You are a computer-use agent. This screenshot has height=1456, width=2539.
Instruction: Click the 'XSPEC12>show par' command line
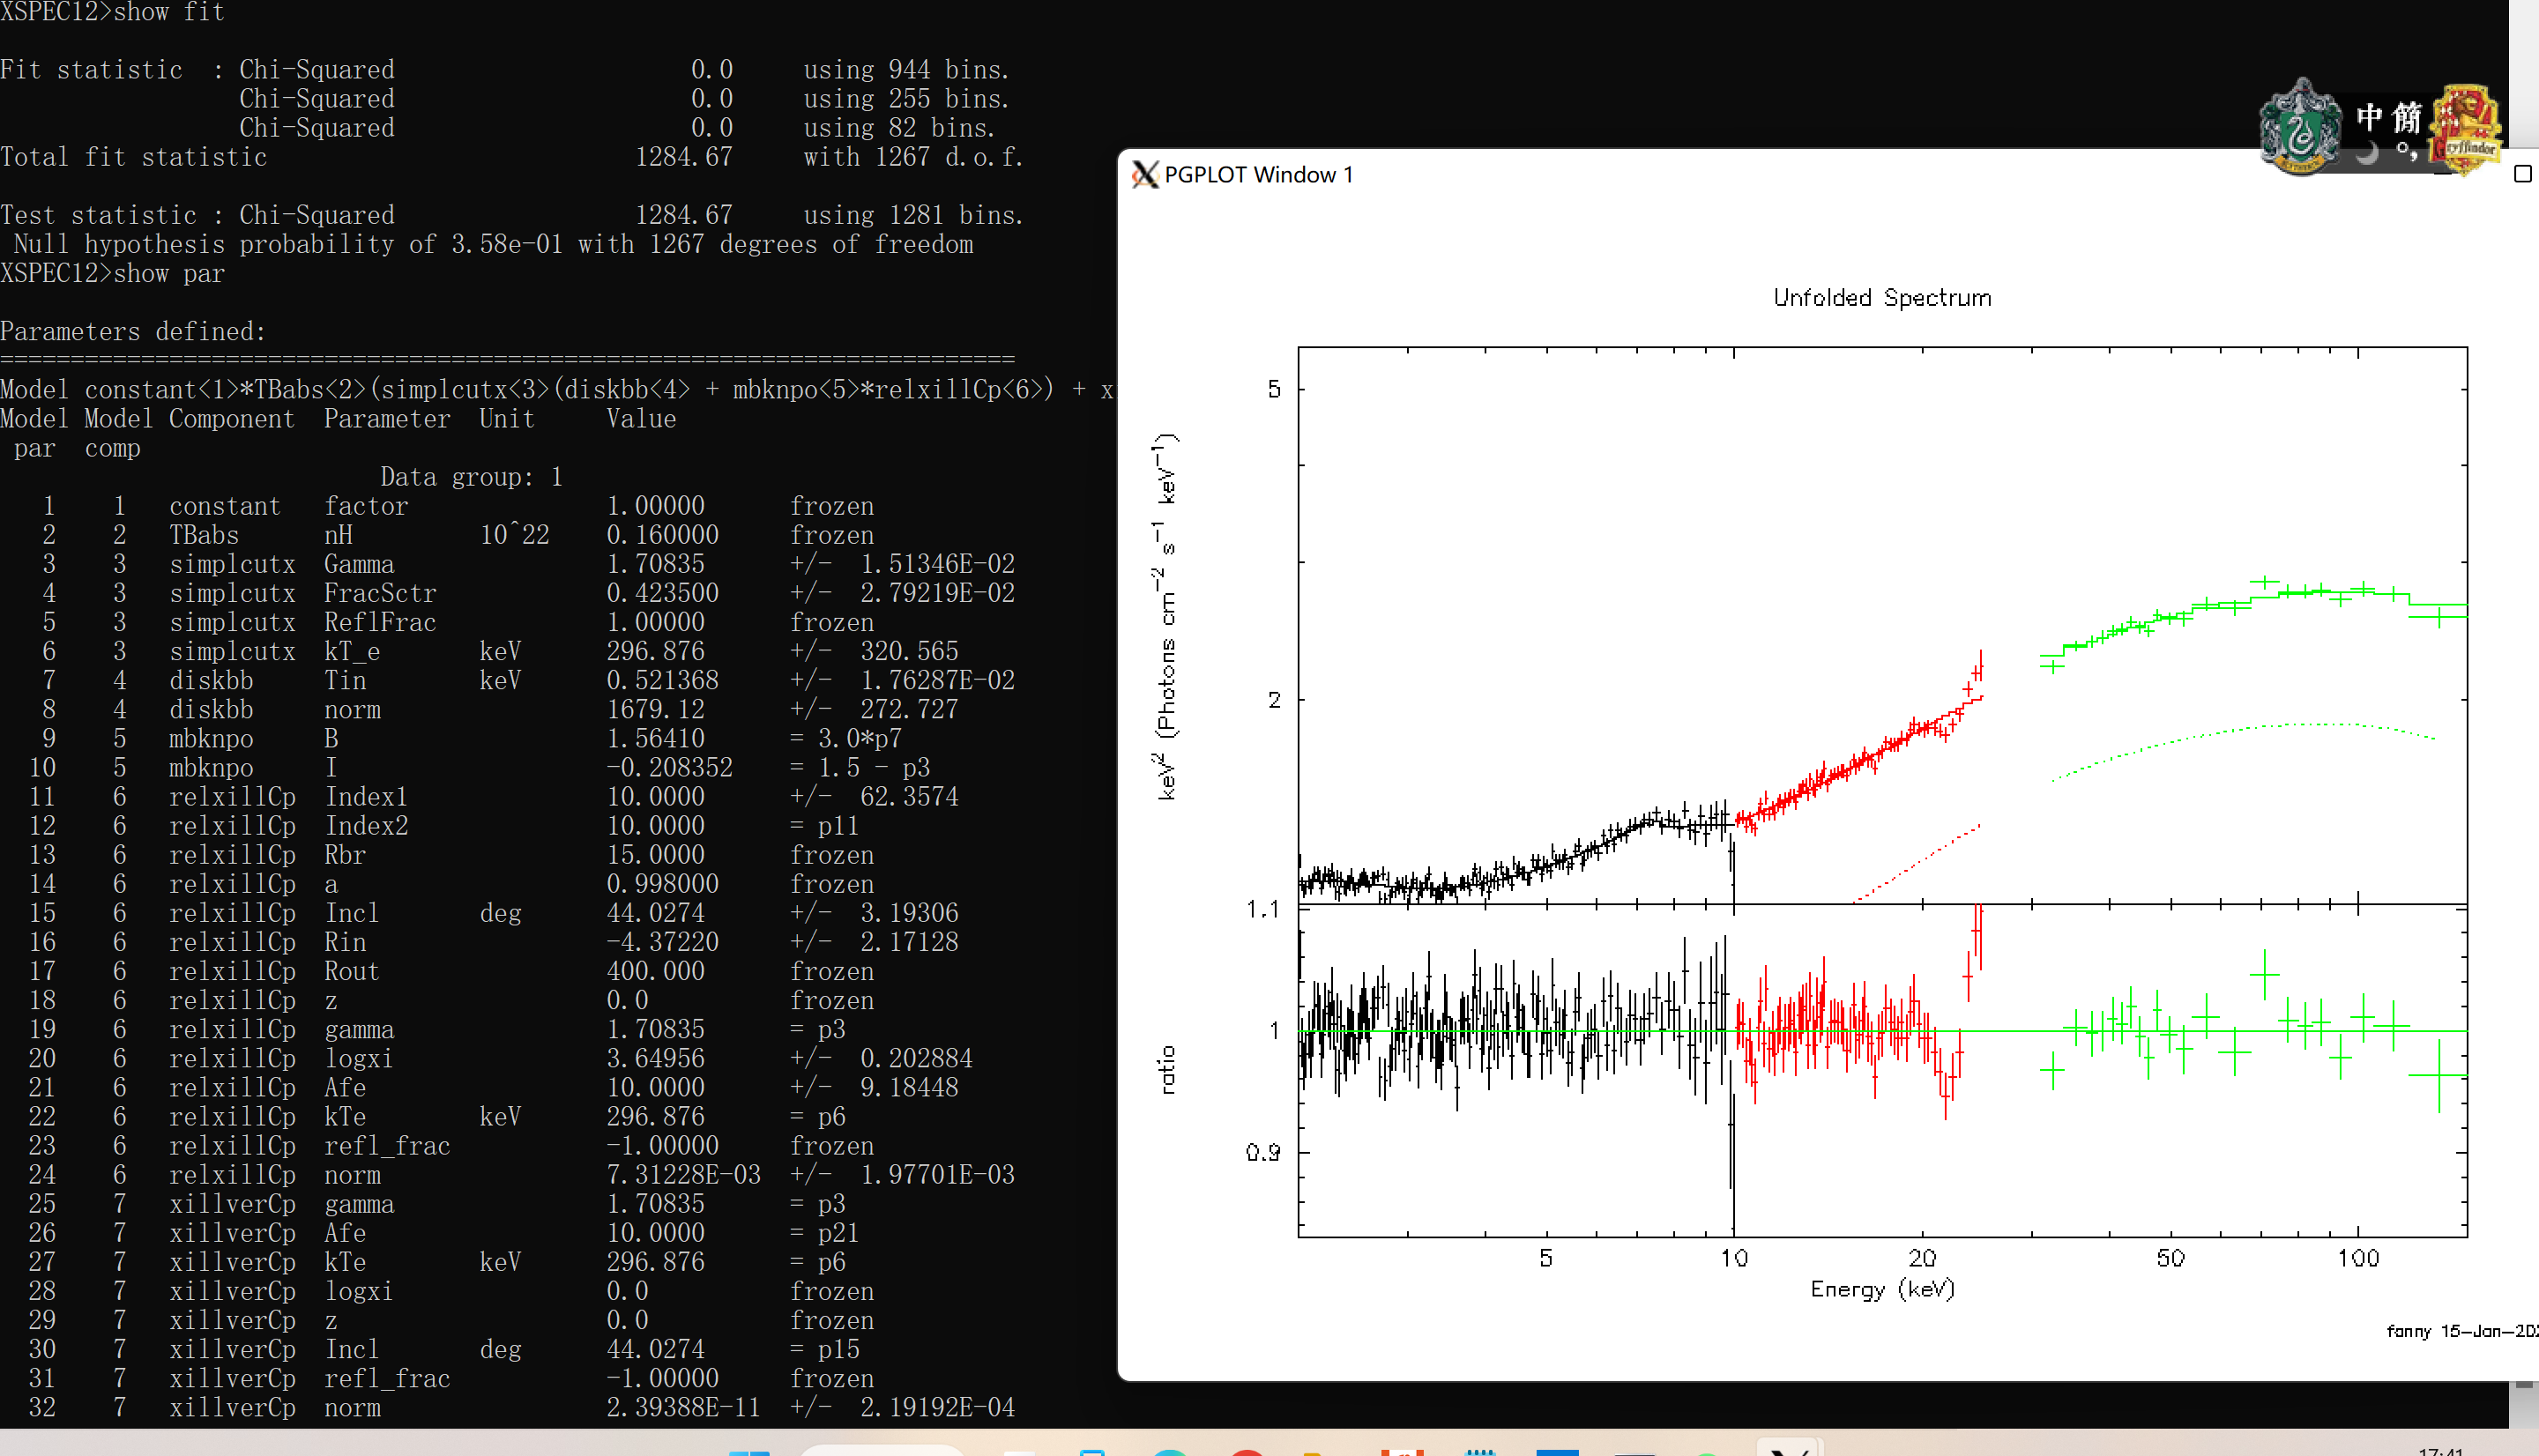click(x=113, y=273)
